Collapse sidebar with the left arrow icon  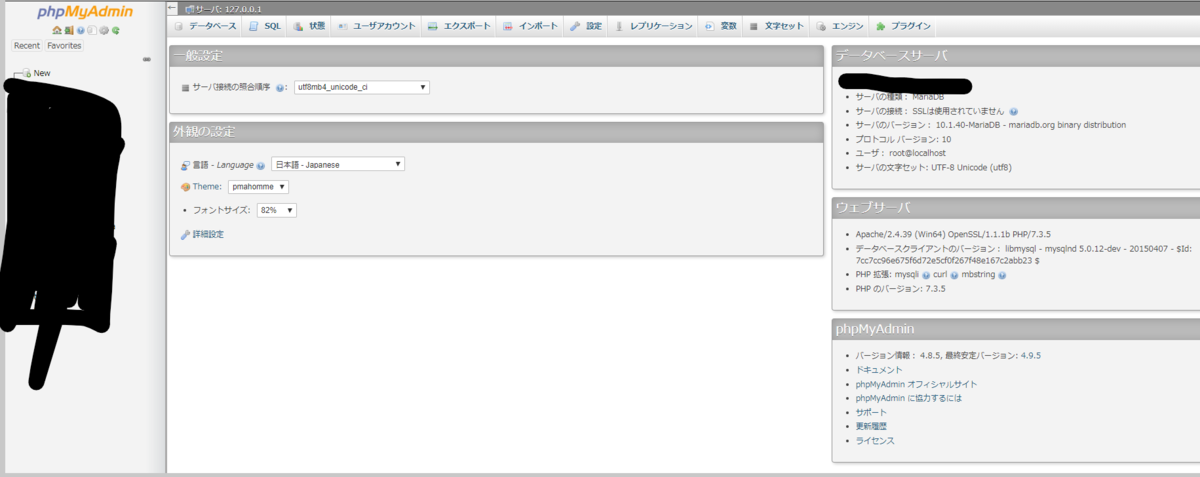click(x=172, y=8)
